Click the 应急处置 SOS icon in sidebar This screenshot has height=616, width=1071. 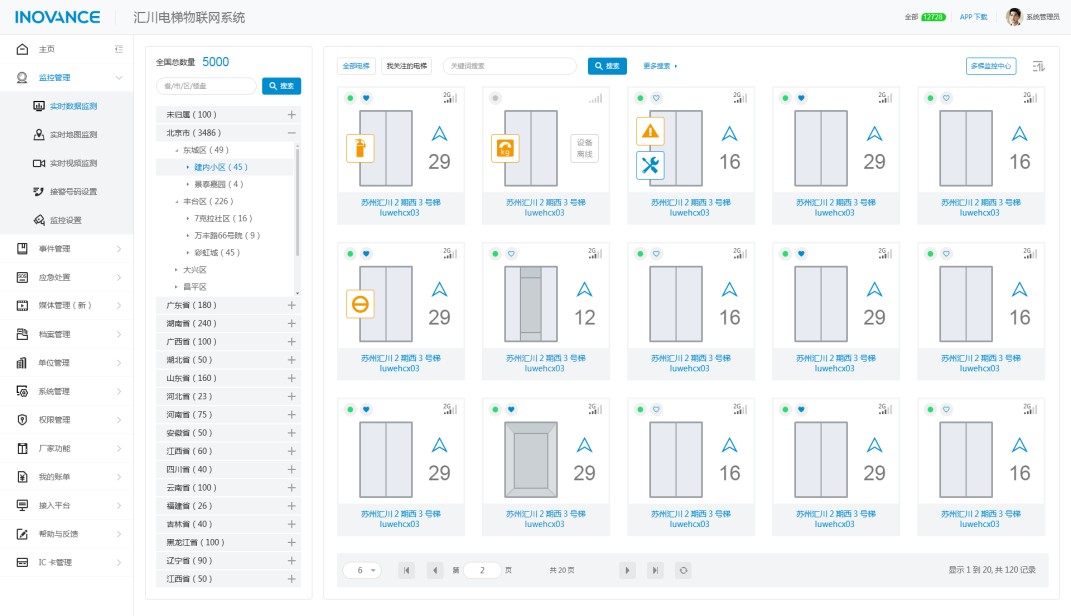pos(23,277)
